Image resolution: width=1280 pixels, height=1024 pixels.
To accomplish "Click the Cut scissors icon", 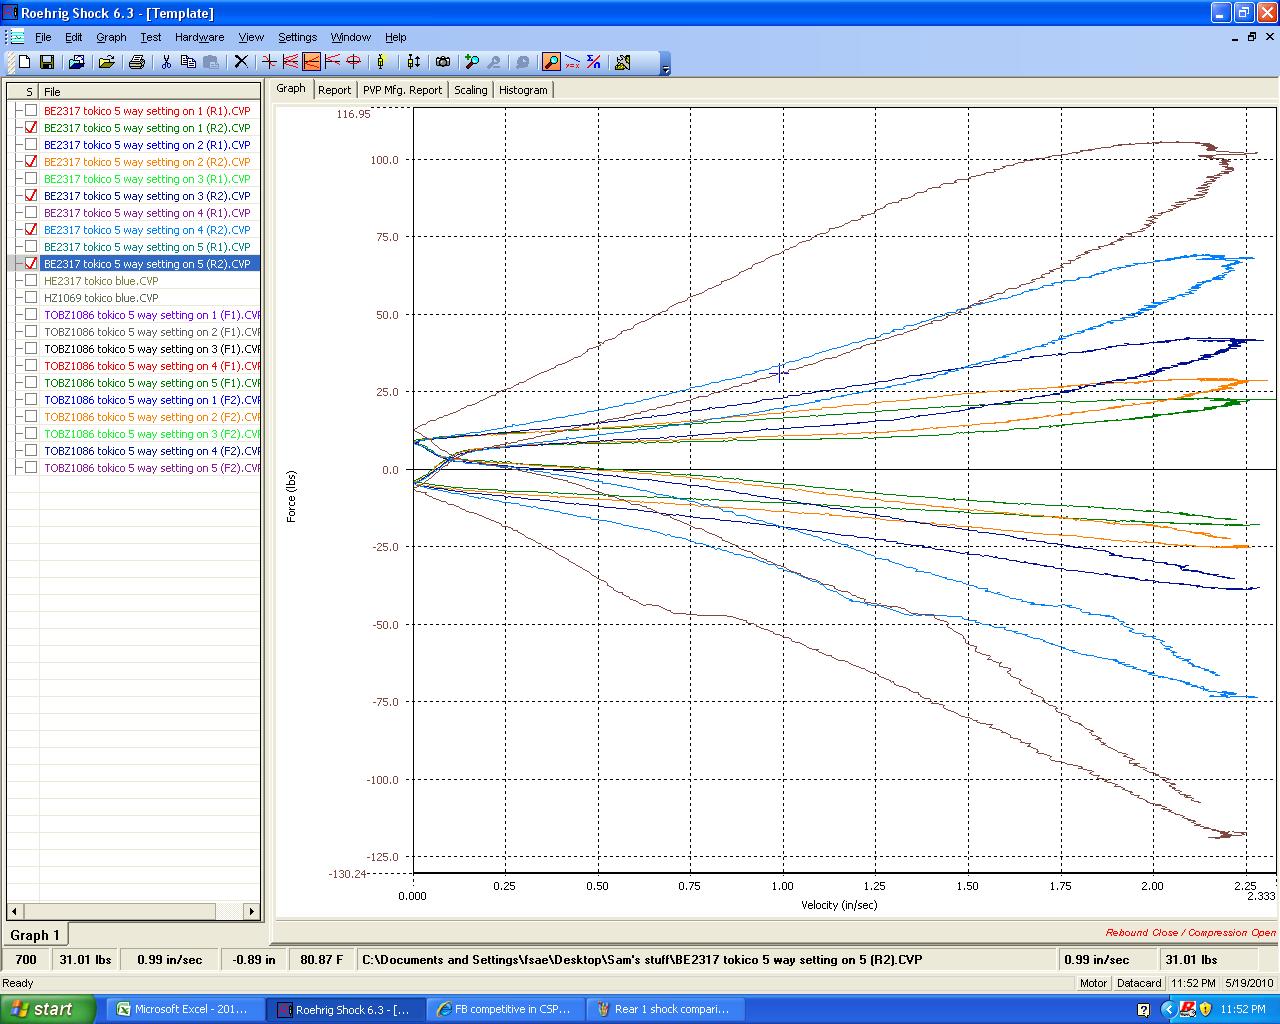I will pos(166,62).
